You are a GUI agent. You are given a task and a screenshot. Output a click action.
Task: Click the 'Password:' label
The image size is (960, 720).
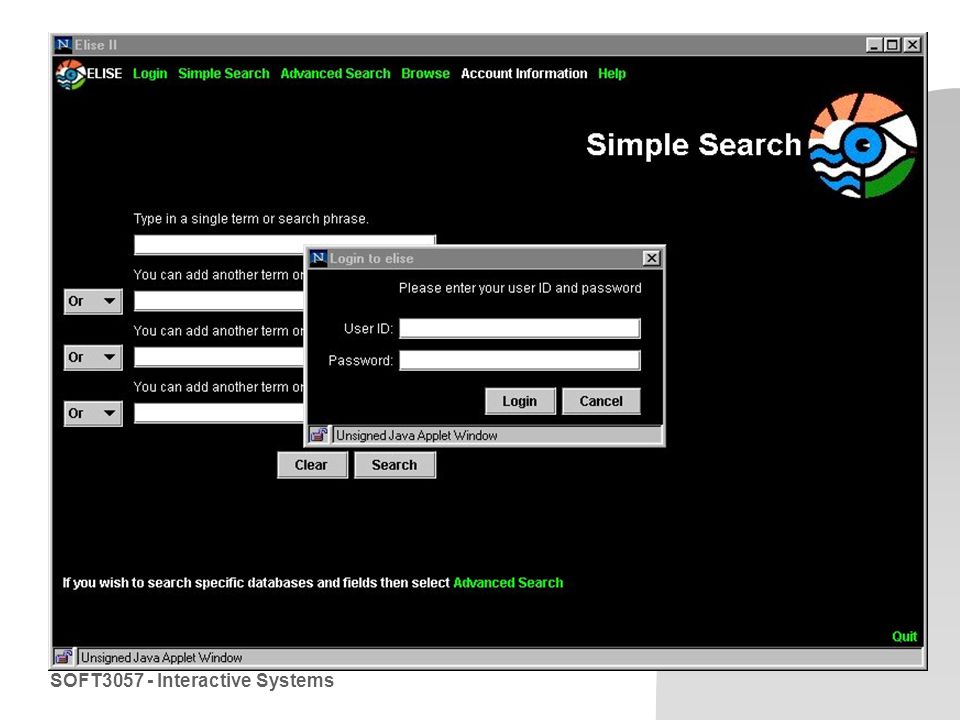coord(361,361)
